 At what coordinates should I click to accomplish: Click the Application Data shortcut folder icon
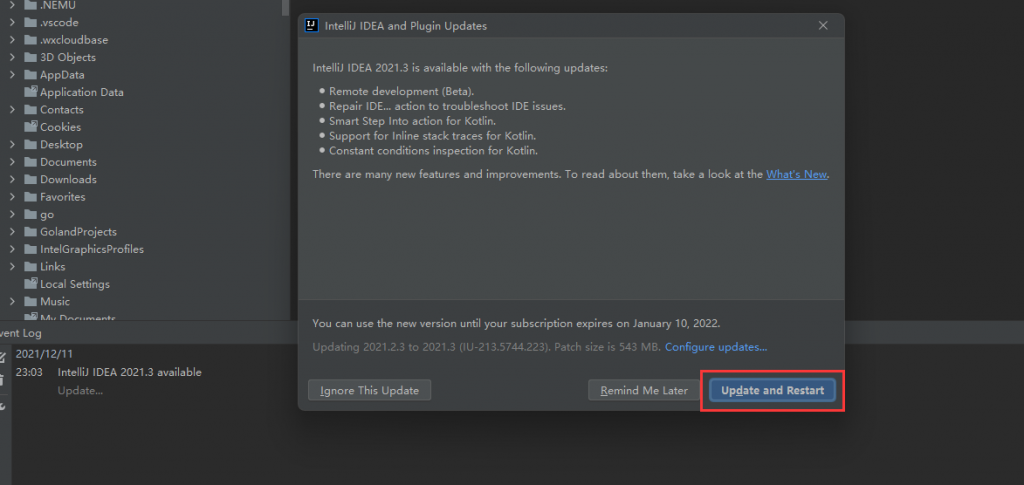tap(30, 92)
